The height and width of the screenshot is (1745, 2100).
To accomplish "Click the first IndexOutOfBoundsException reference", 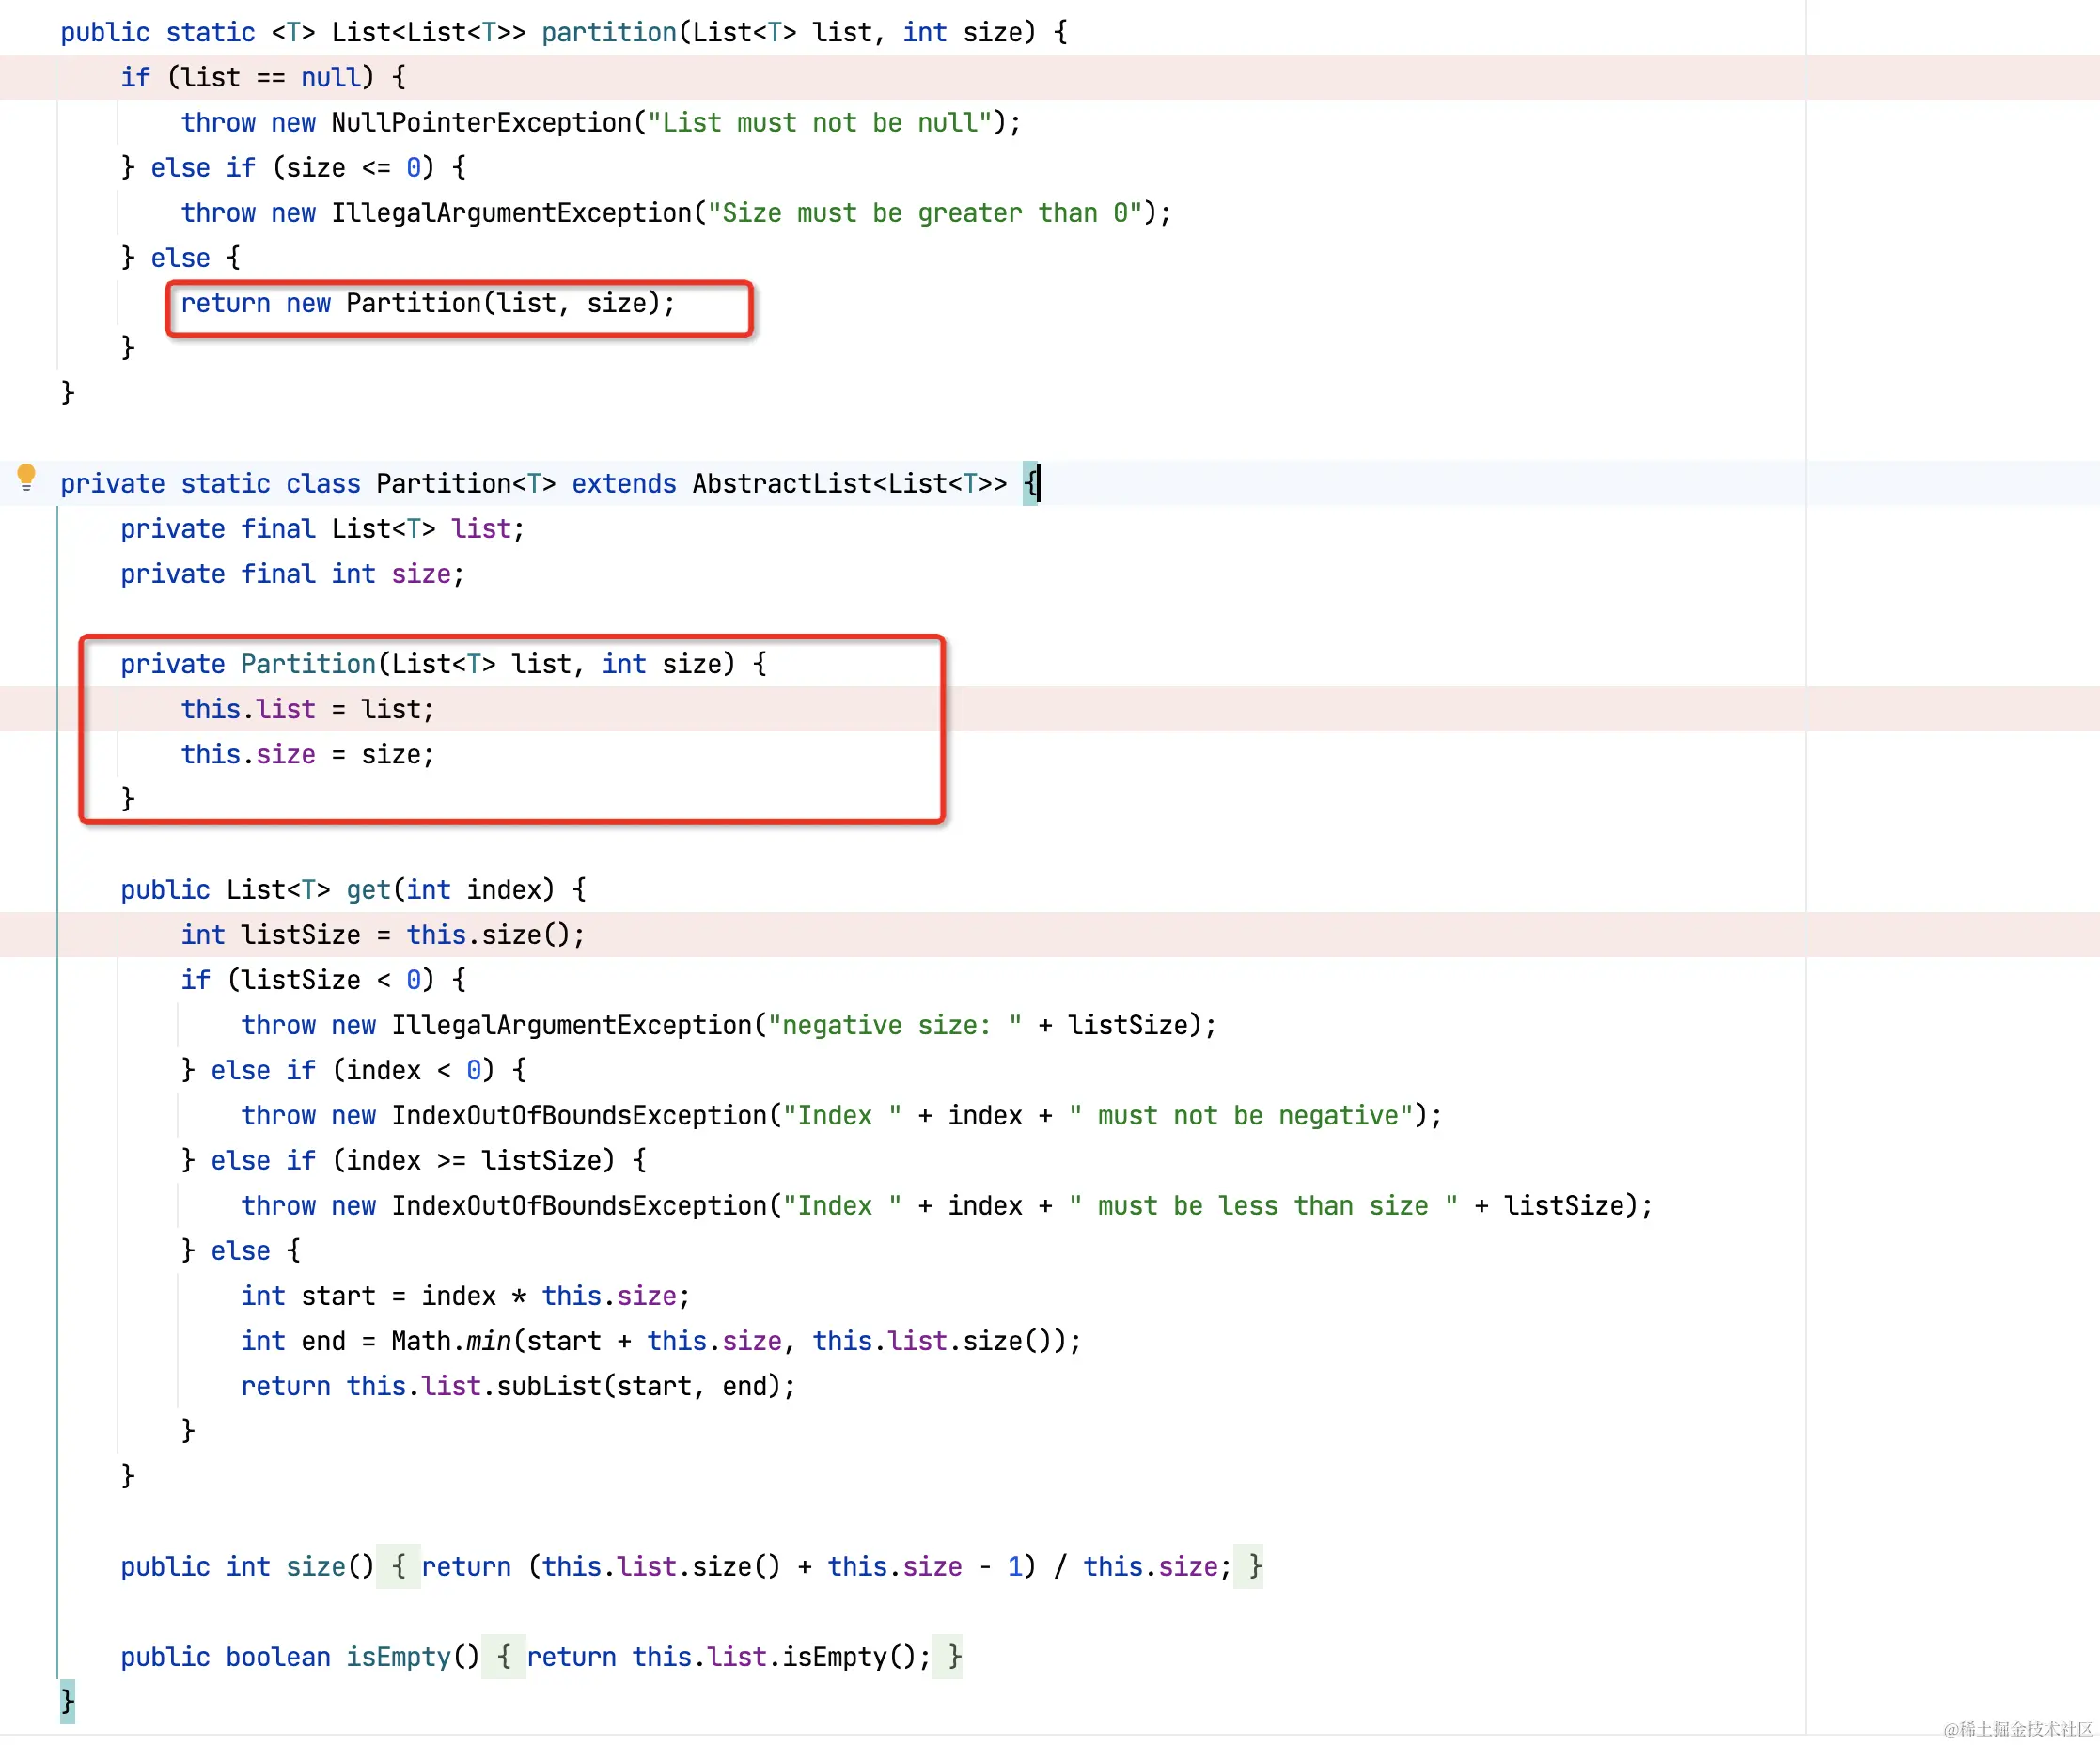I will click(x=578, y=1115).
